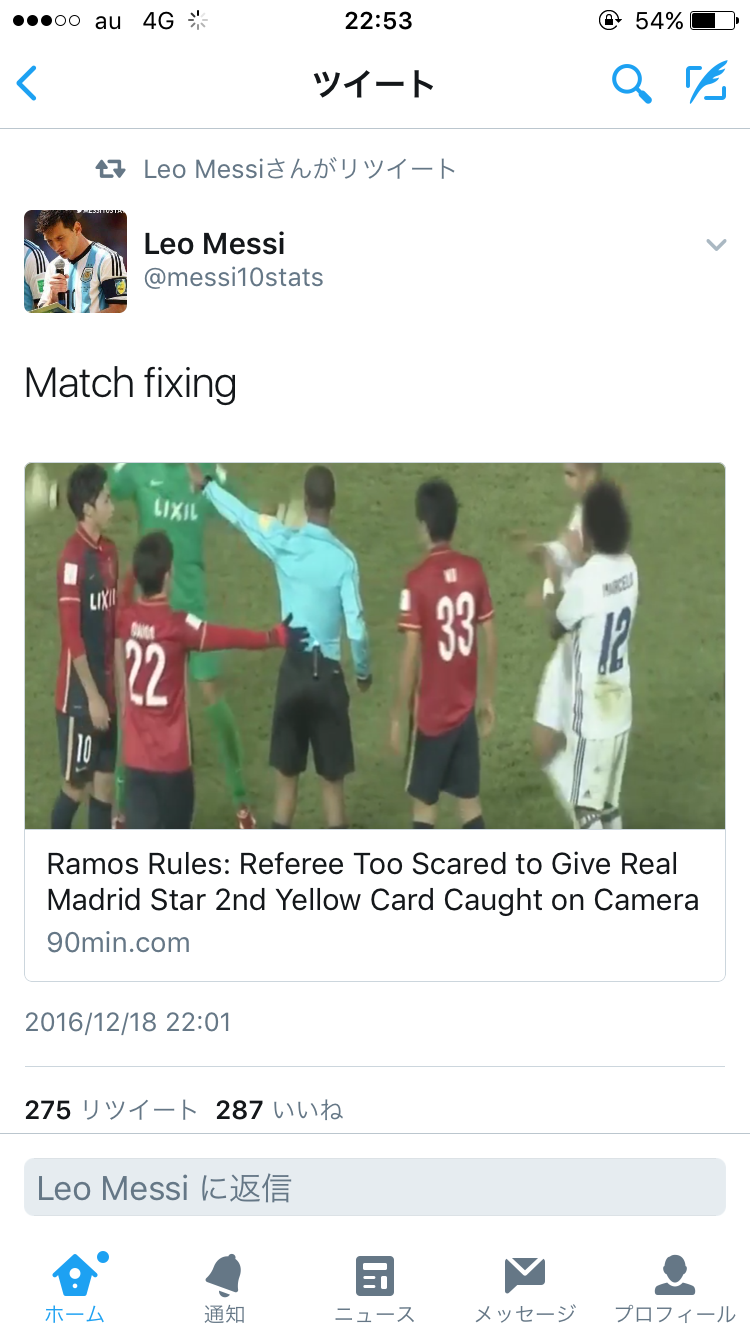Open the search magnifier icon
The height and width of the screenshot is (1334, 750).
point(632,84)
